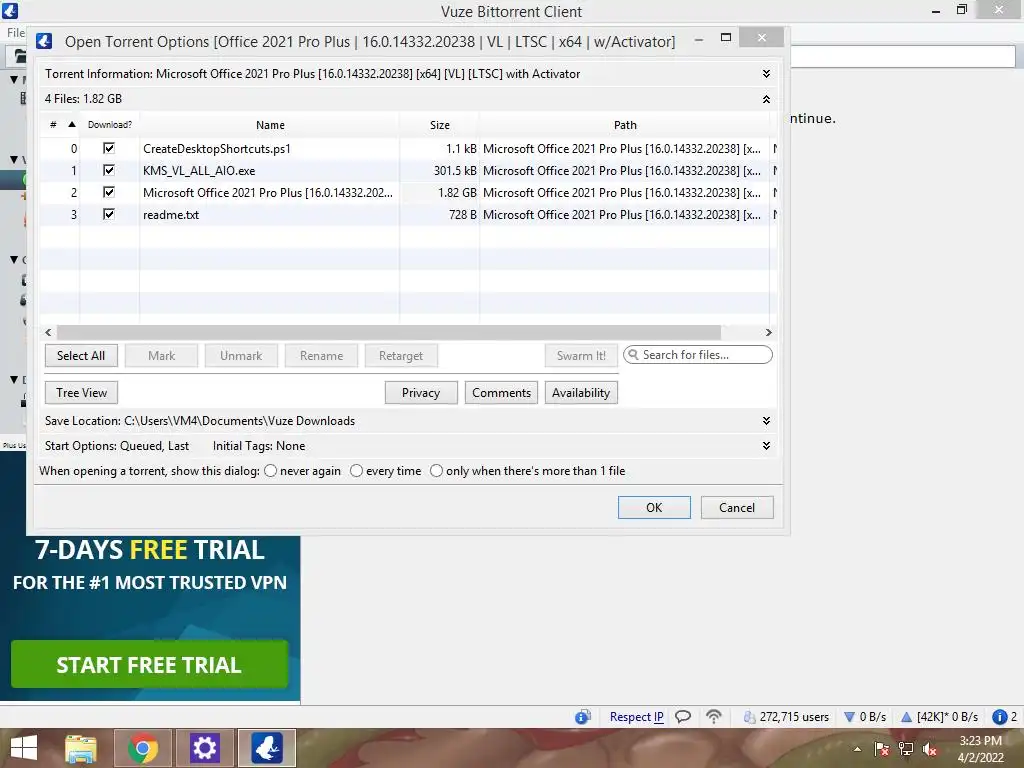Select the CreateDesktopShortcuts.ps1 file name

(217, 148)
